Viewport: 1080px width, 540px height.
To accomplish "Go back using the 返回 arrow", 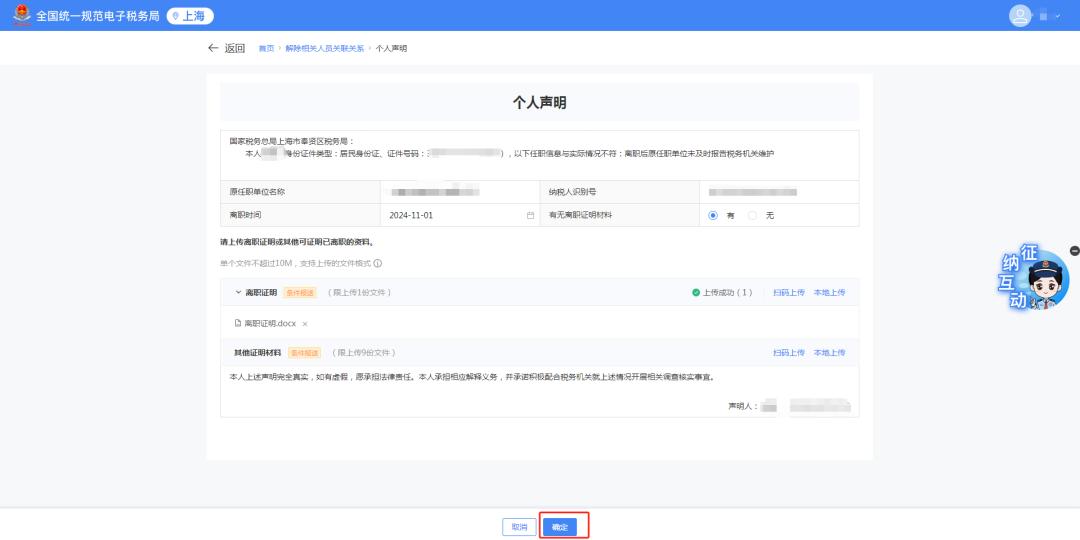I will click(x=226, y=48).
